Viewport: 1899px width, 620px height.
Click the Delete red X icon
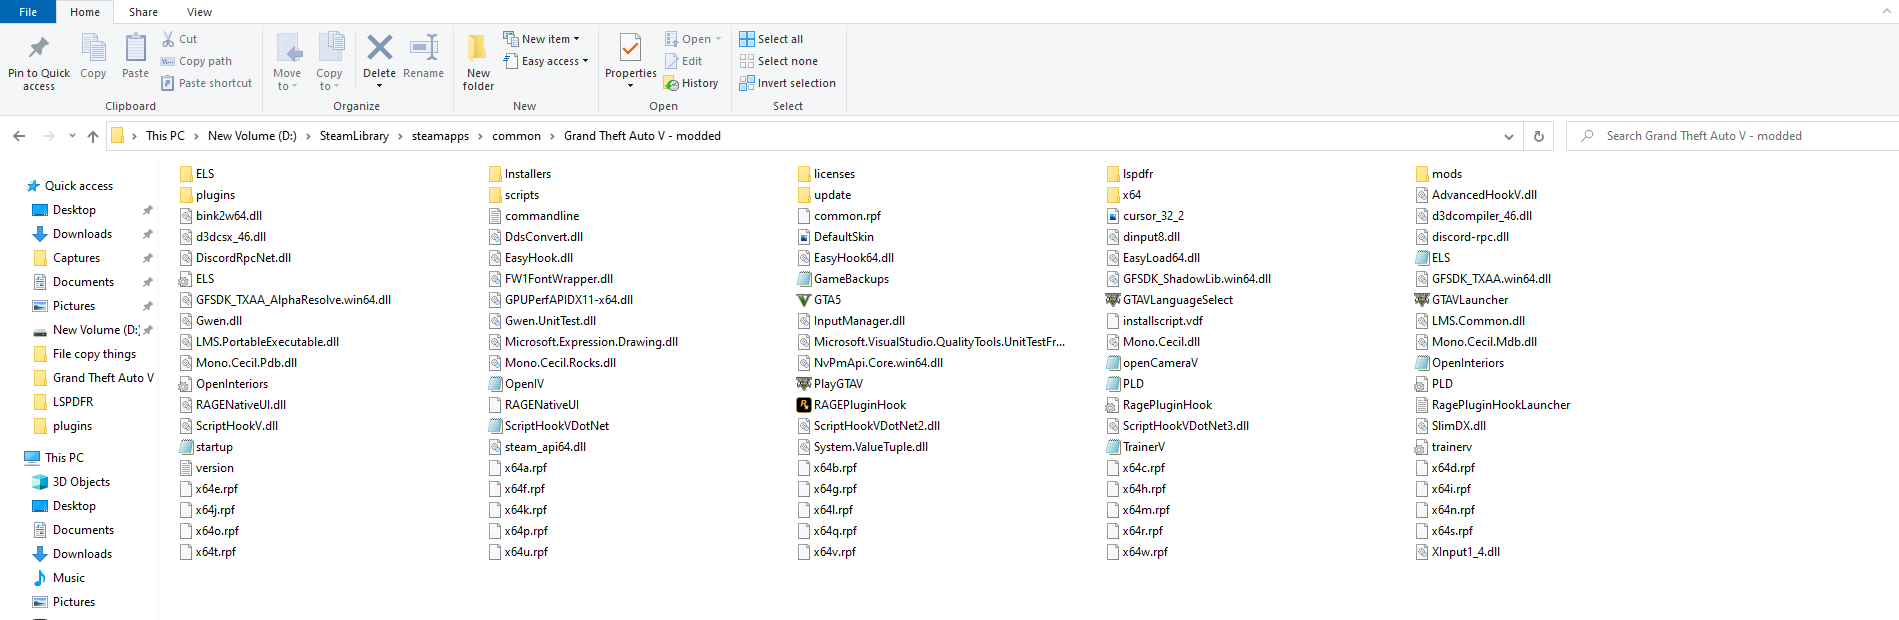379,47
